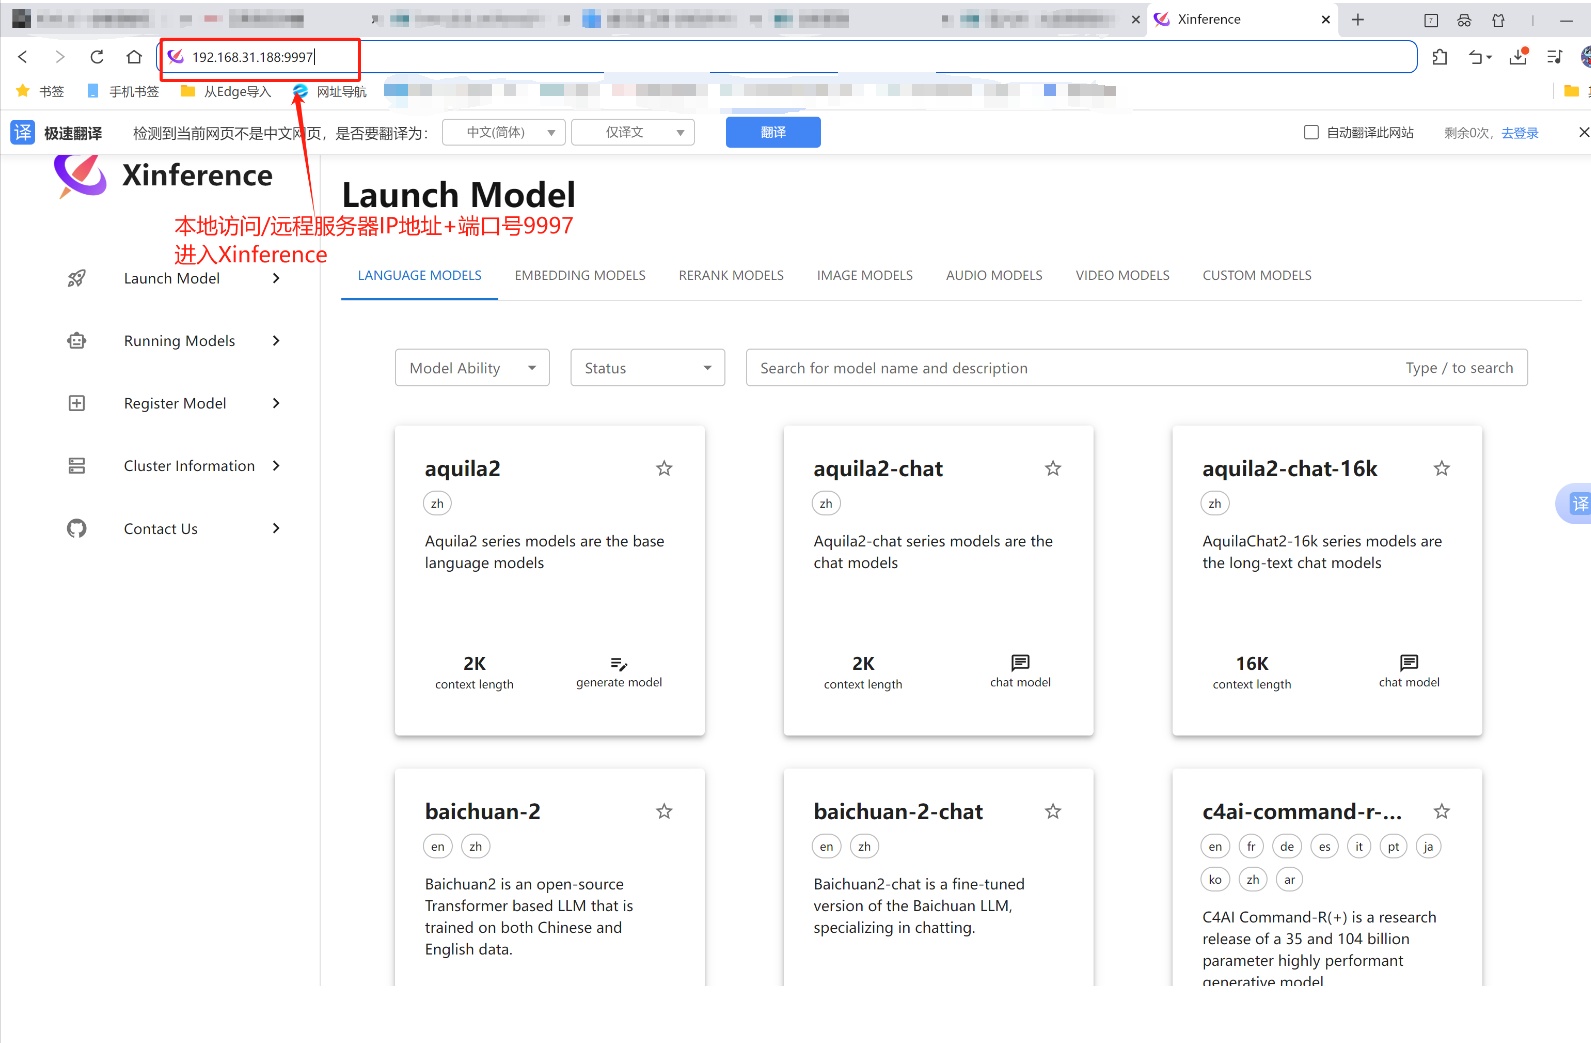Click the blue 翻译 button
Image resolution: width=1591 pixels, height=1043 pixels.
773,132
